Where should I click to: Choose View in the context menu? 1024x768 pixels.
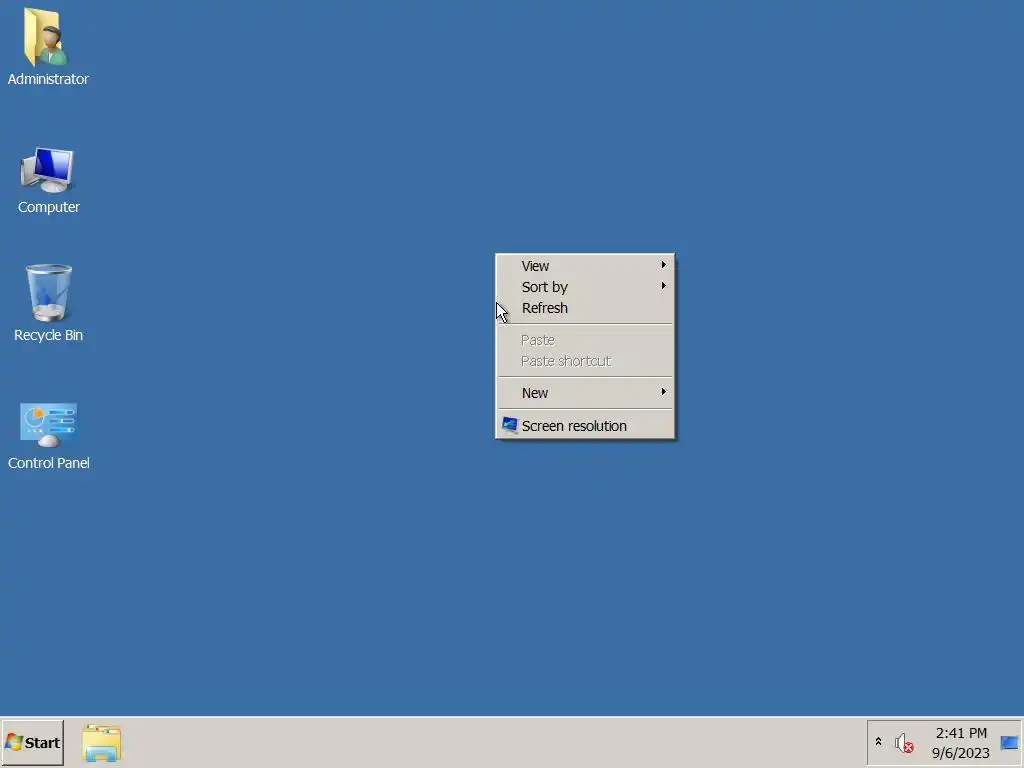(585, 266)
